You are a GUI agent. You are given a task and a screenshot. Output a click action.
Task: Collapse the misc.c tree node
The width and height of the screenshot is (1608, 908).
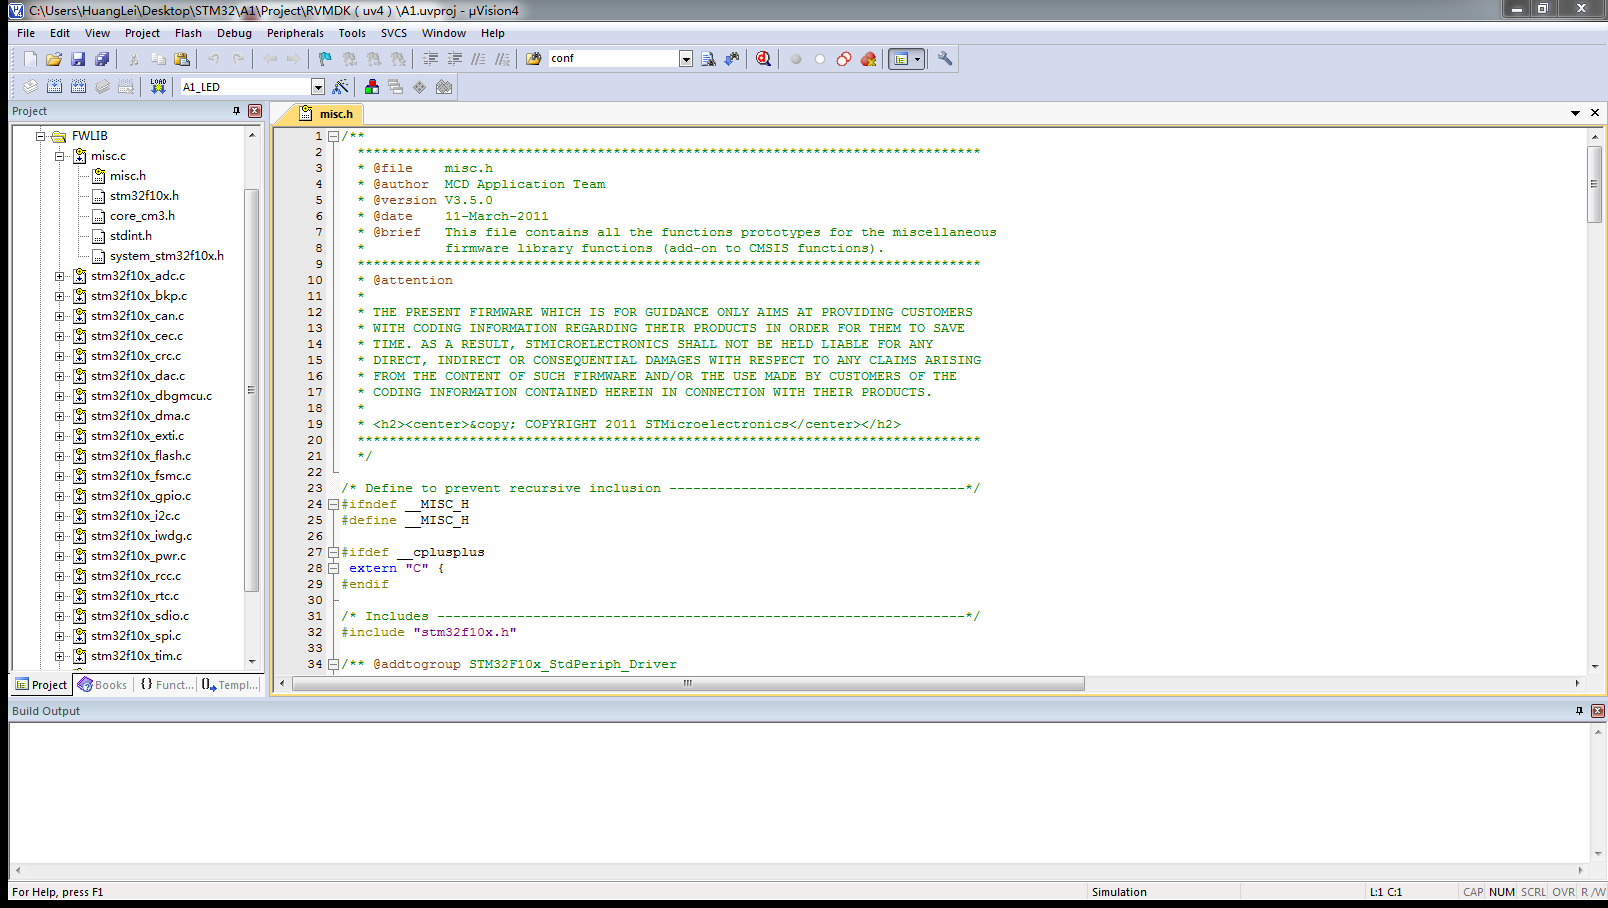pos(58,155)
